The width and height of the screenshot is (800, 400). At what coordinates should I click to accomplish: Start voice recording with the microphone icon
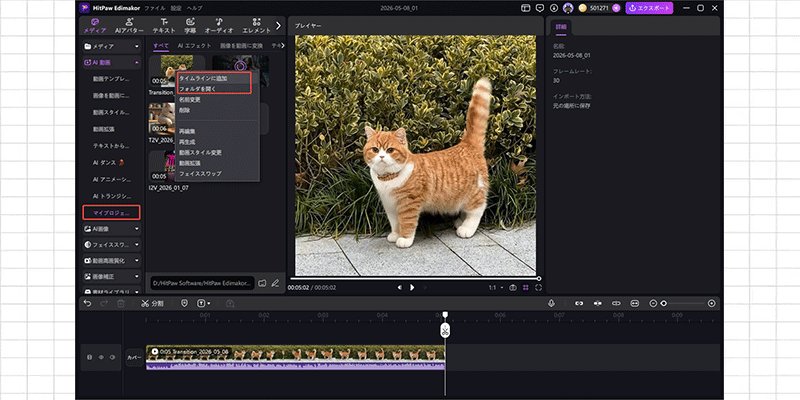(552, 303)
